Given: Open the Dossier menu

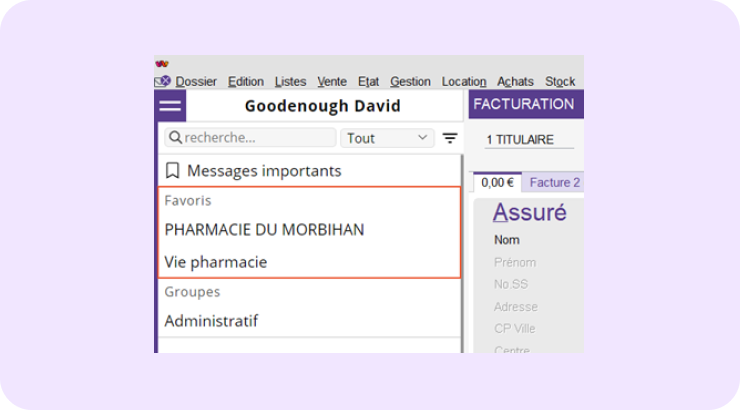Looking at the screenshot, I should (196, 82).
